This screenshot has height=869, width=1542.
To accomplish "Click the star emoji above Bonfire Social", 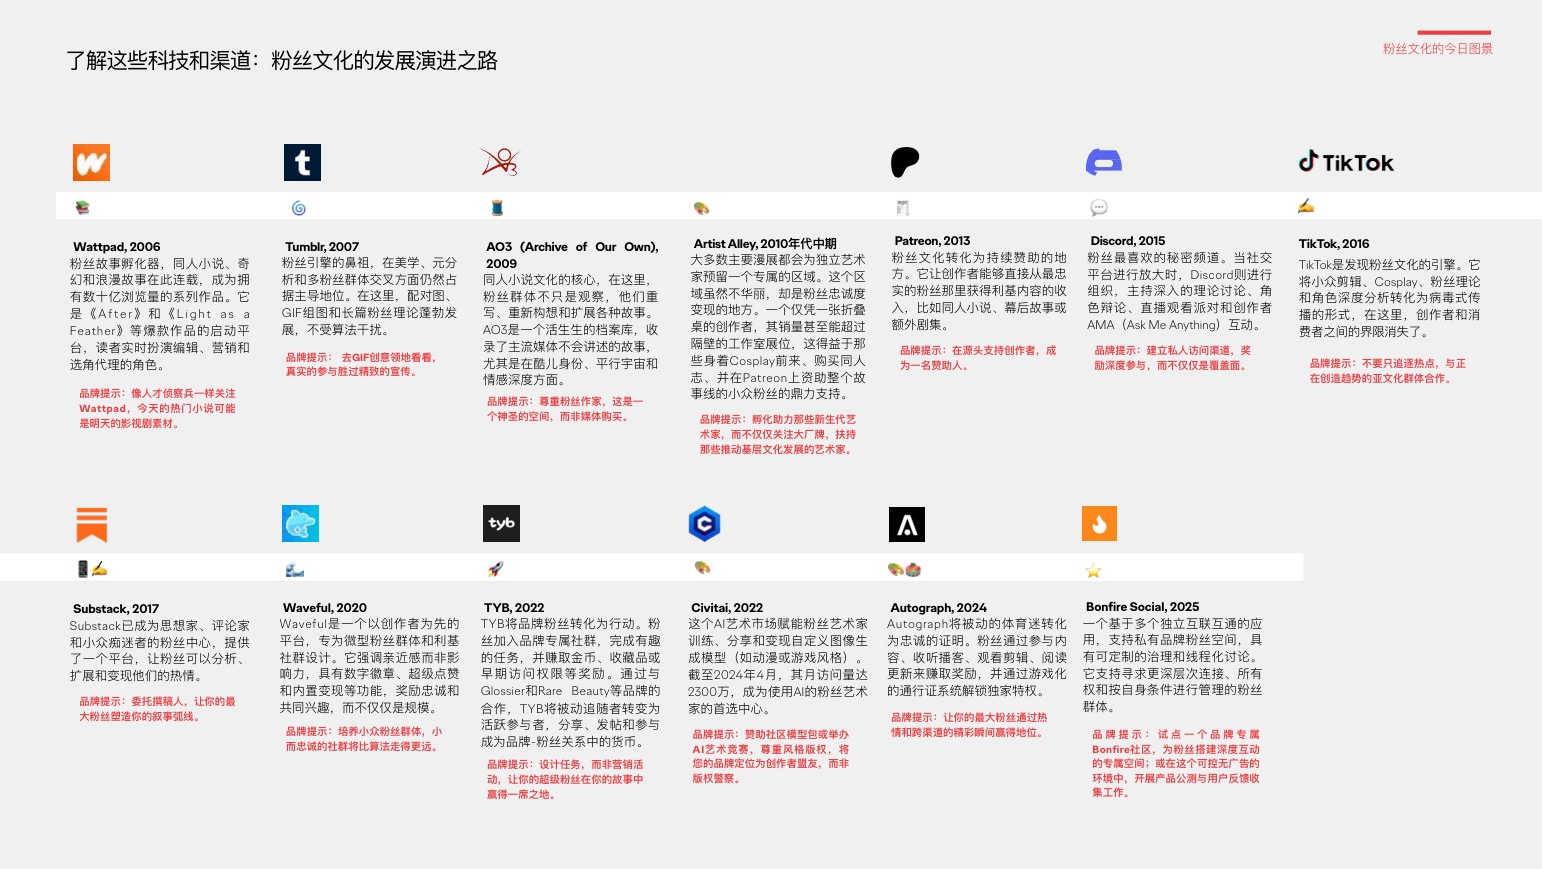I will pos(1093,571).
